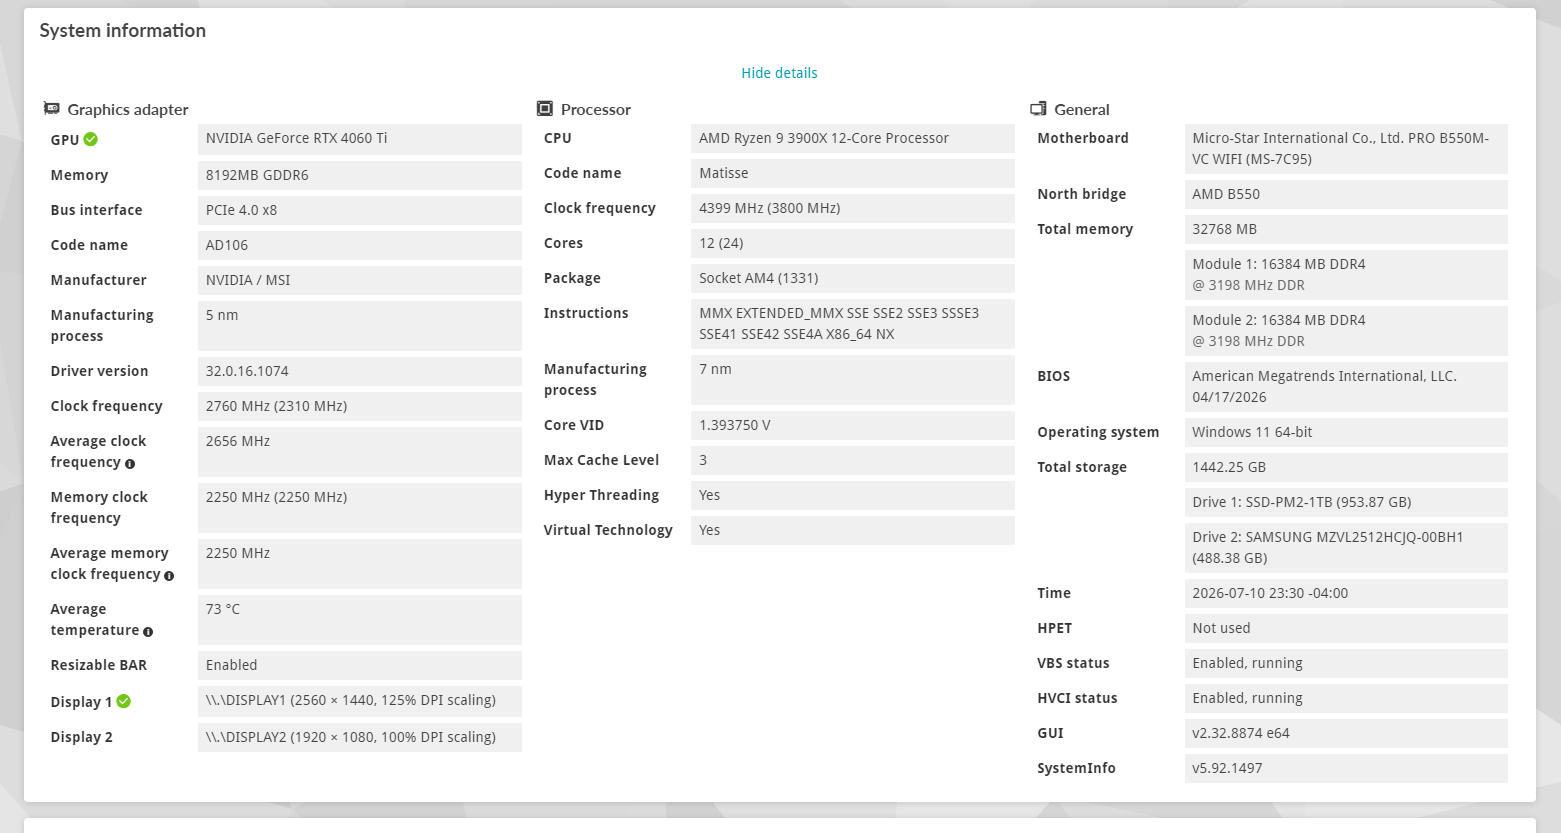Click the Motherboard value field
Viewport: 1561px width, 833px height.
[x=1346, y=149]
